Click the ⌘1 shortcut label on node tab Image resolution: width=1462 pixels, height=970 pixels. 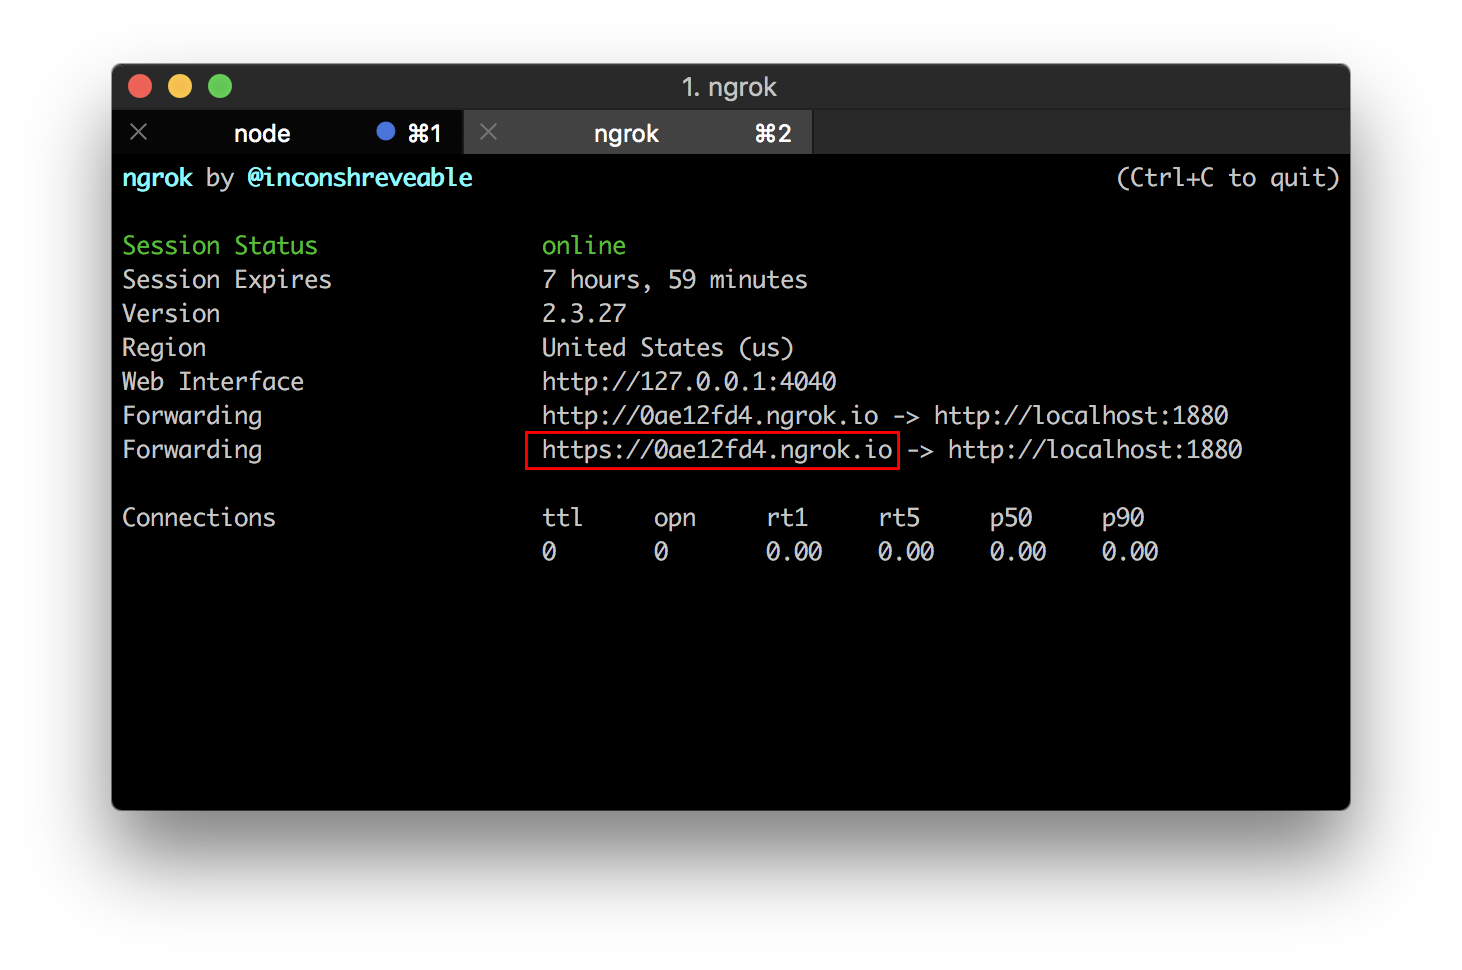(424, 133)
